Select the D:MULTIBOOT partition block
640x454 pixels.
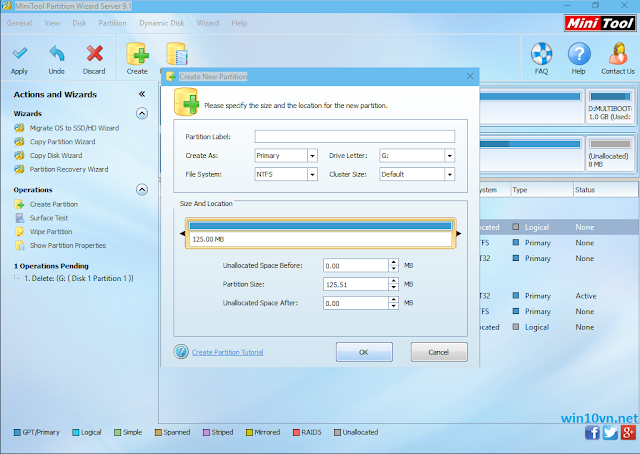point(610,106)
